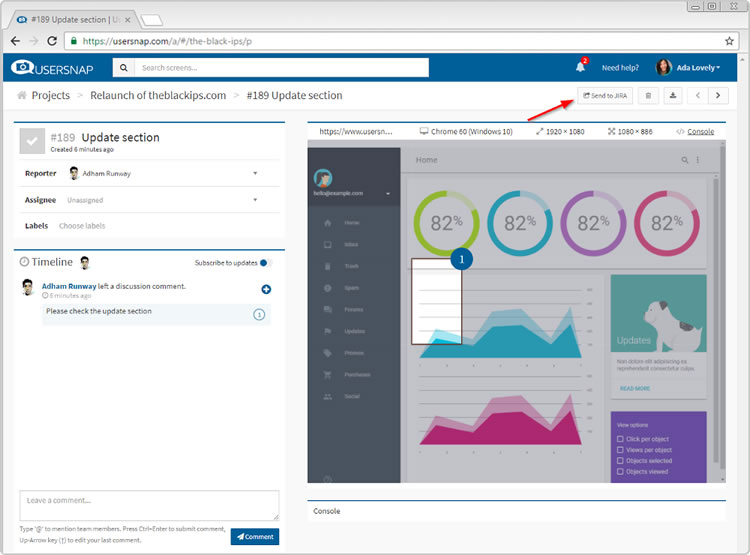
Task: Toggle Subscribe to updates switch
Action: [x=265, y=263]
